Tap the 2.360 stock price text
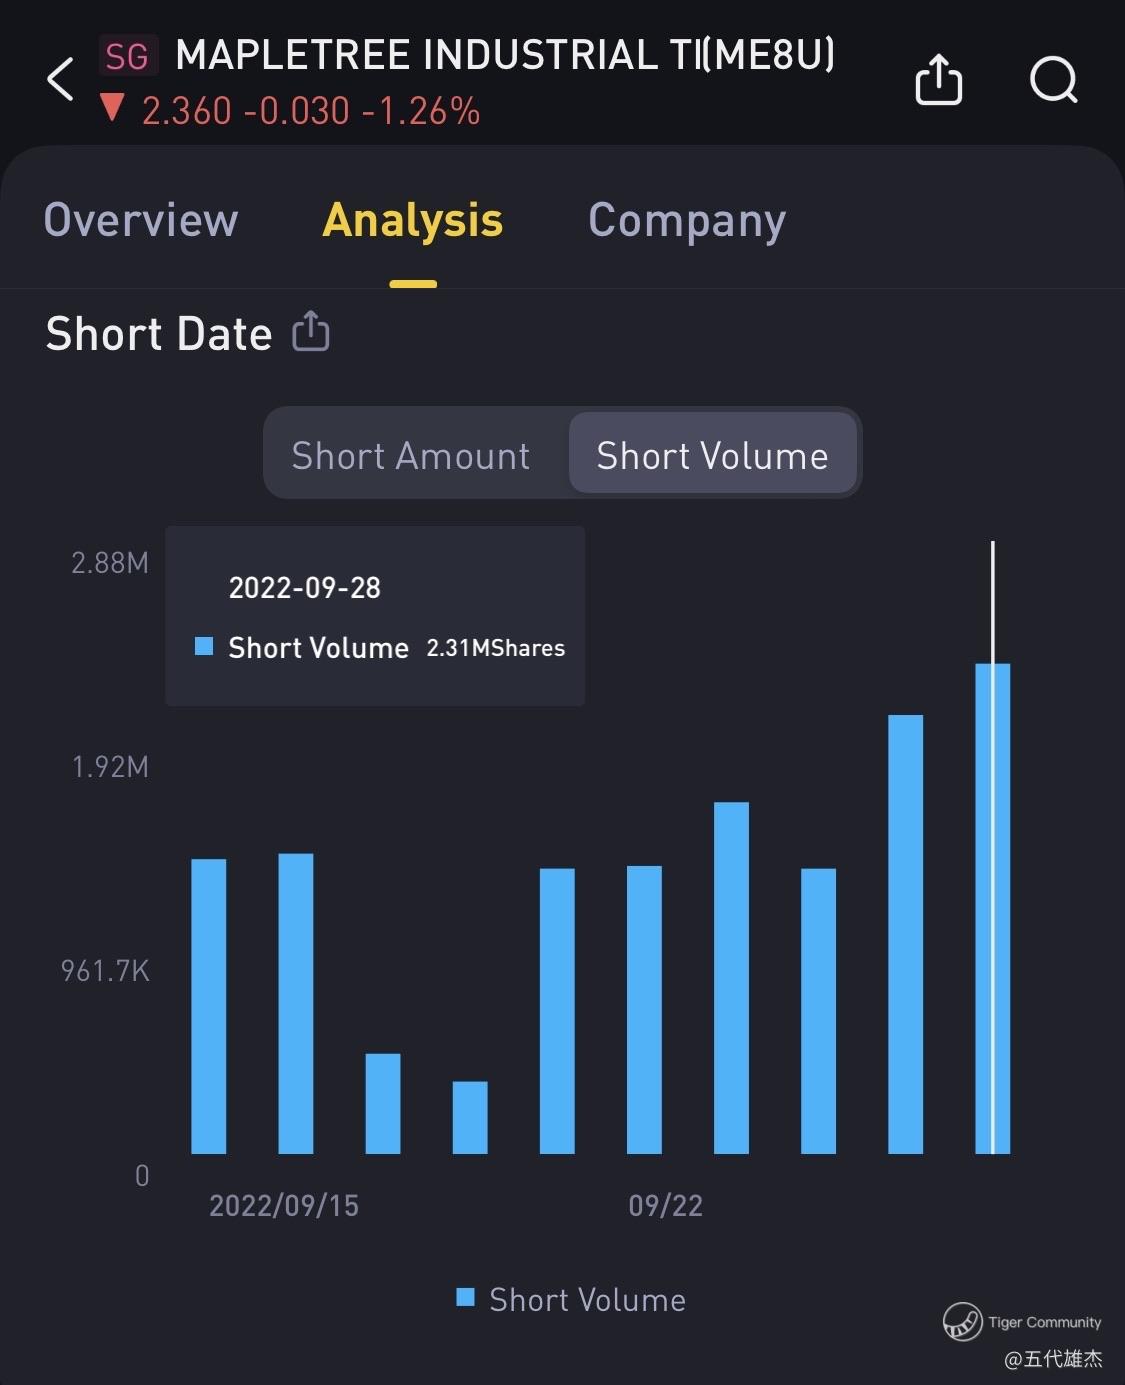This screenshot has width=1125, height=1385. [x=187, y=111]
